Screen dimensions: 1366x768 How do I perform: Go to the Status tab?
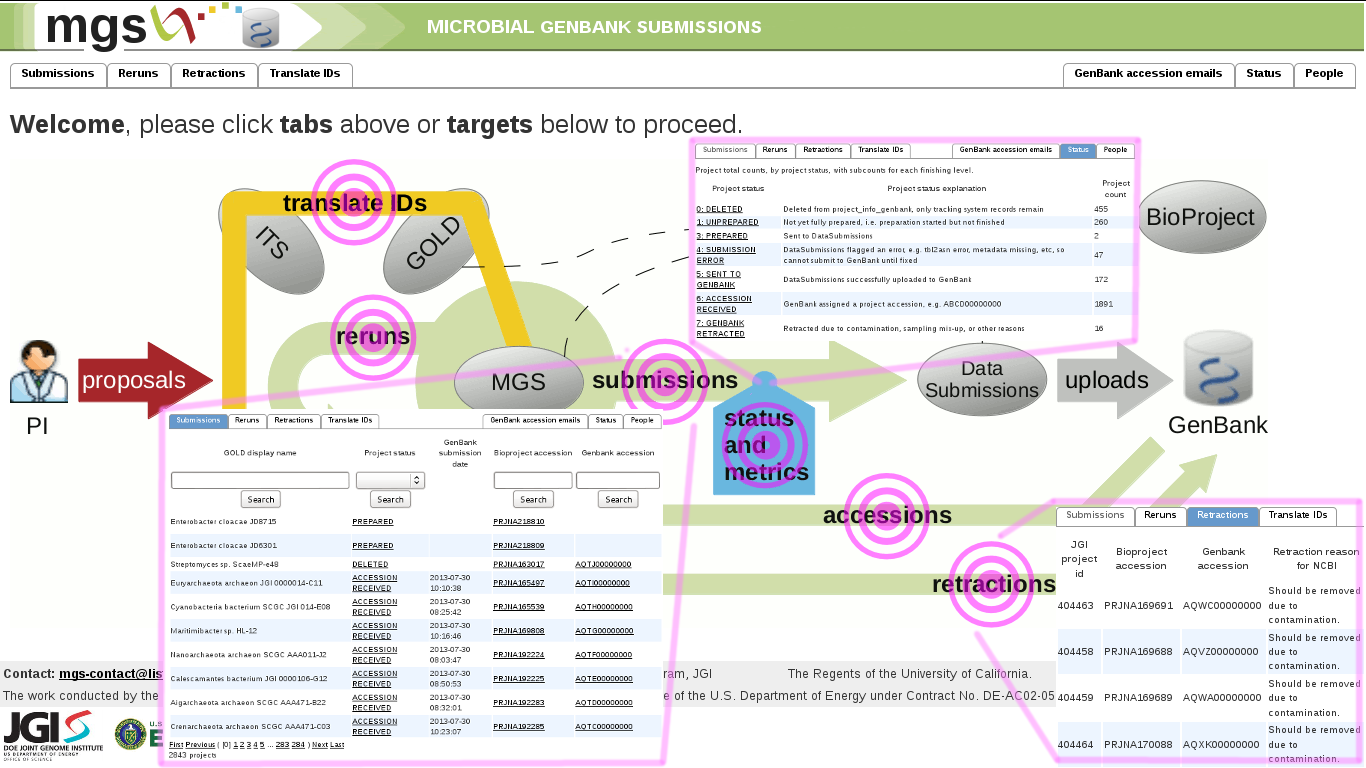[x=1264, y=74]
